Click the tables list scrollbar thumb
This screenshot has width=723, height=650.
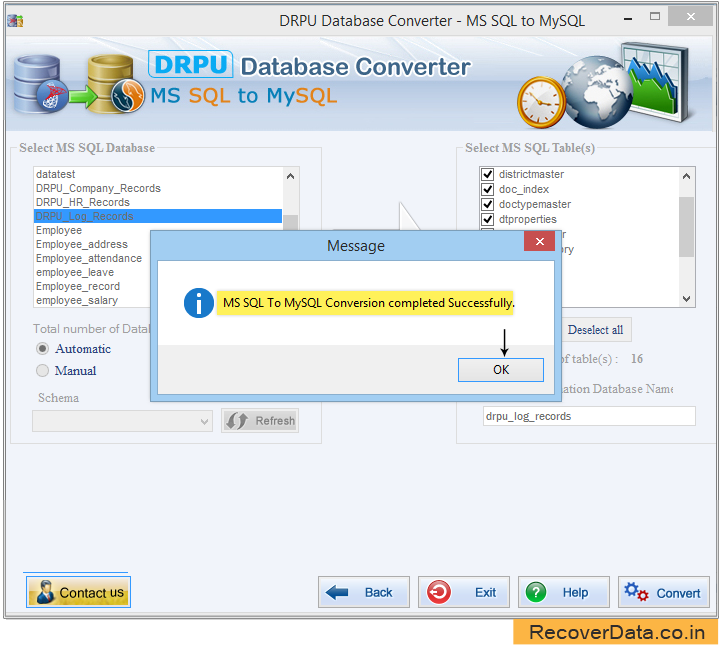[686, 227]
